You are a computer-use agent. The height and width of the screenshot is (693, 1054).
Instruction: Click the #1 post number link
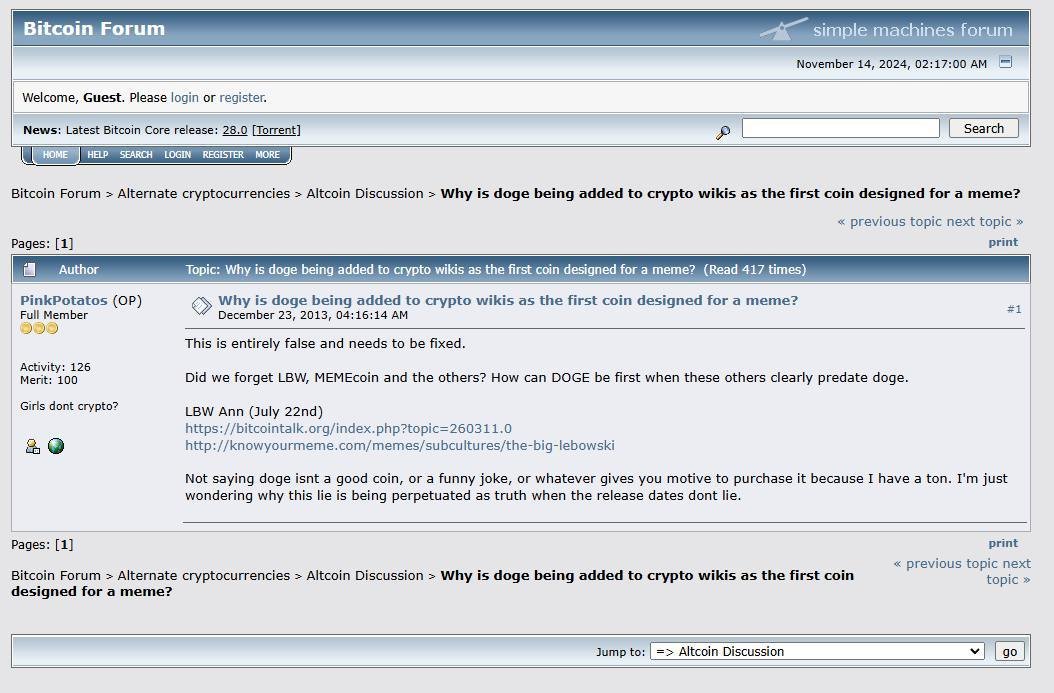[1014, 309]
